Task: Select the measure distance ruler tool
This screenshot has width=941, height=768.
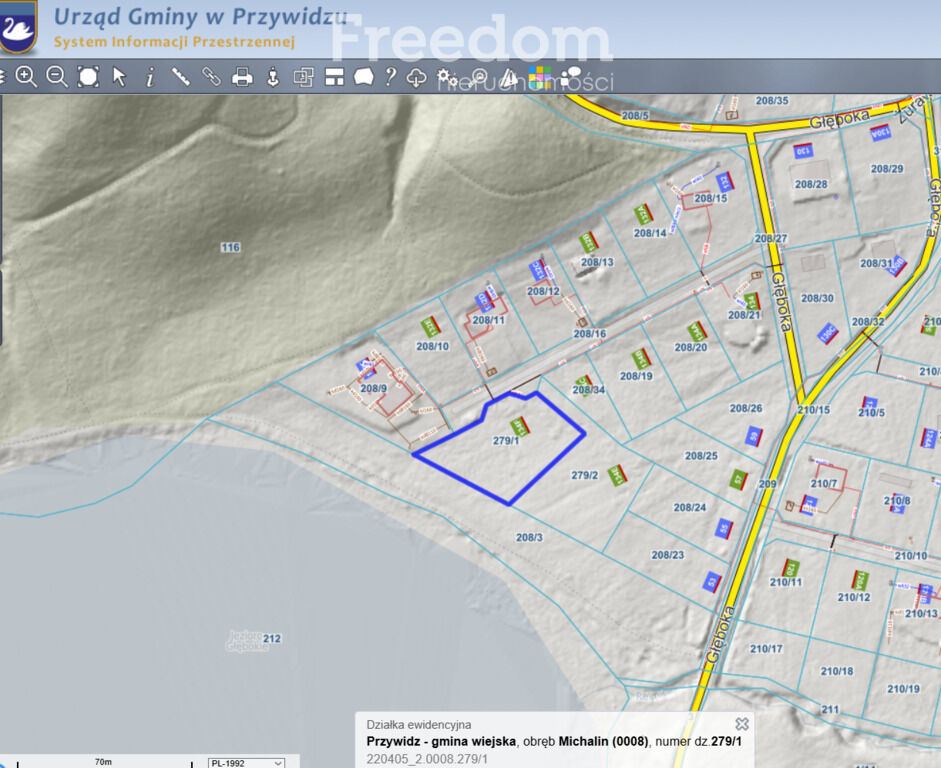Action: (181, 77)
